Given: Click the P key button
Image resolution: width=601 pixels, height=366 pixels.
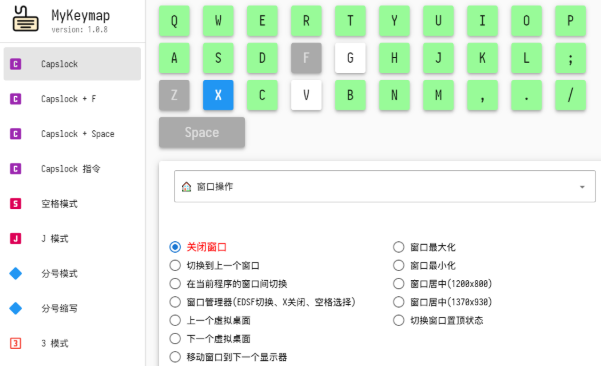Looking at the screenshot, I should (x=571, y=21).
